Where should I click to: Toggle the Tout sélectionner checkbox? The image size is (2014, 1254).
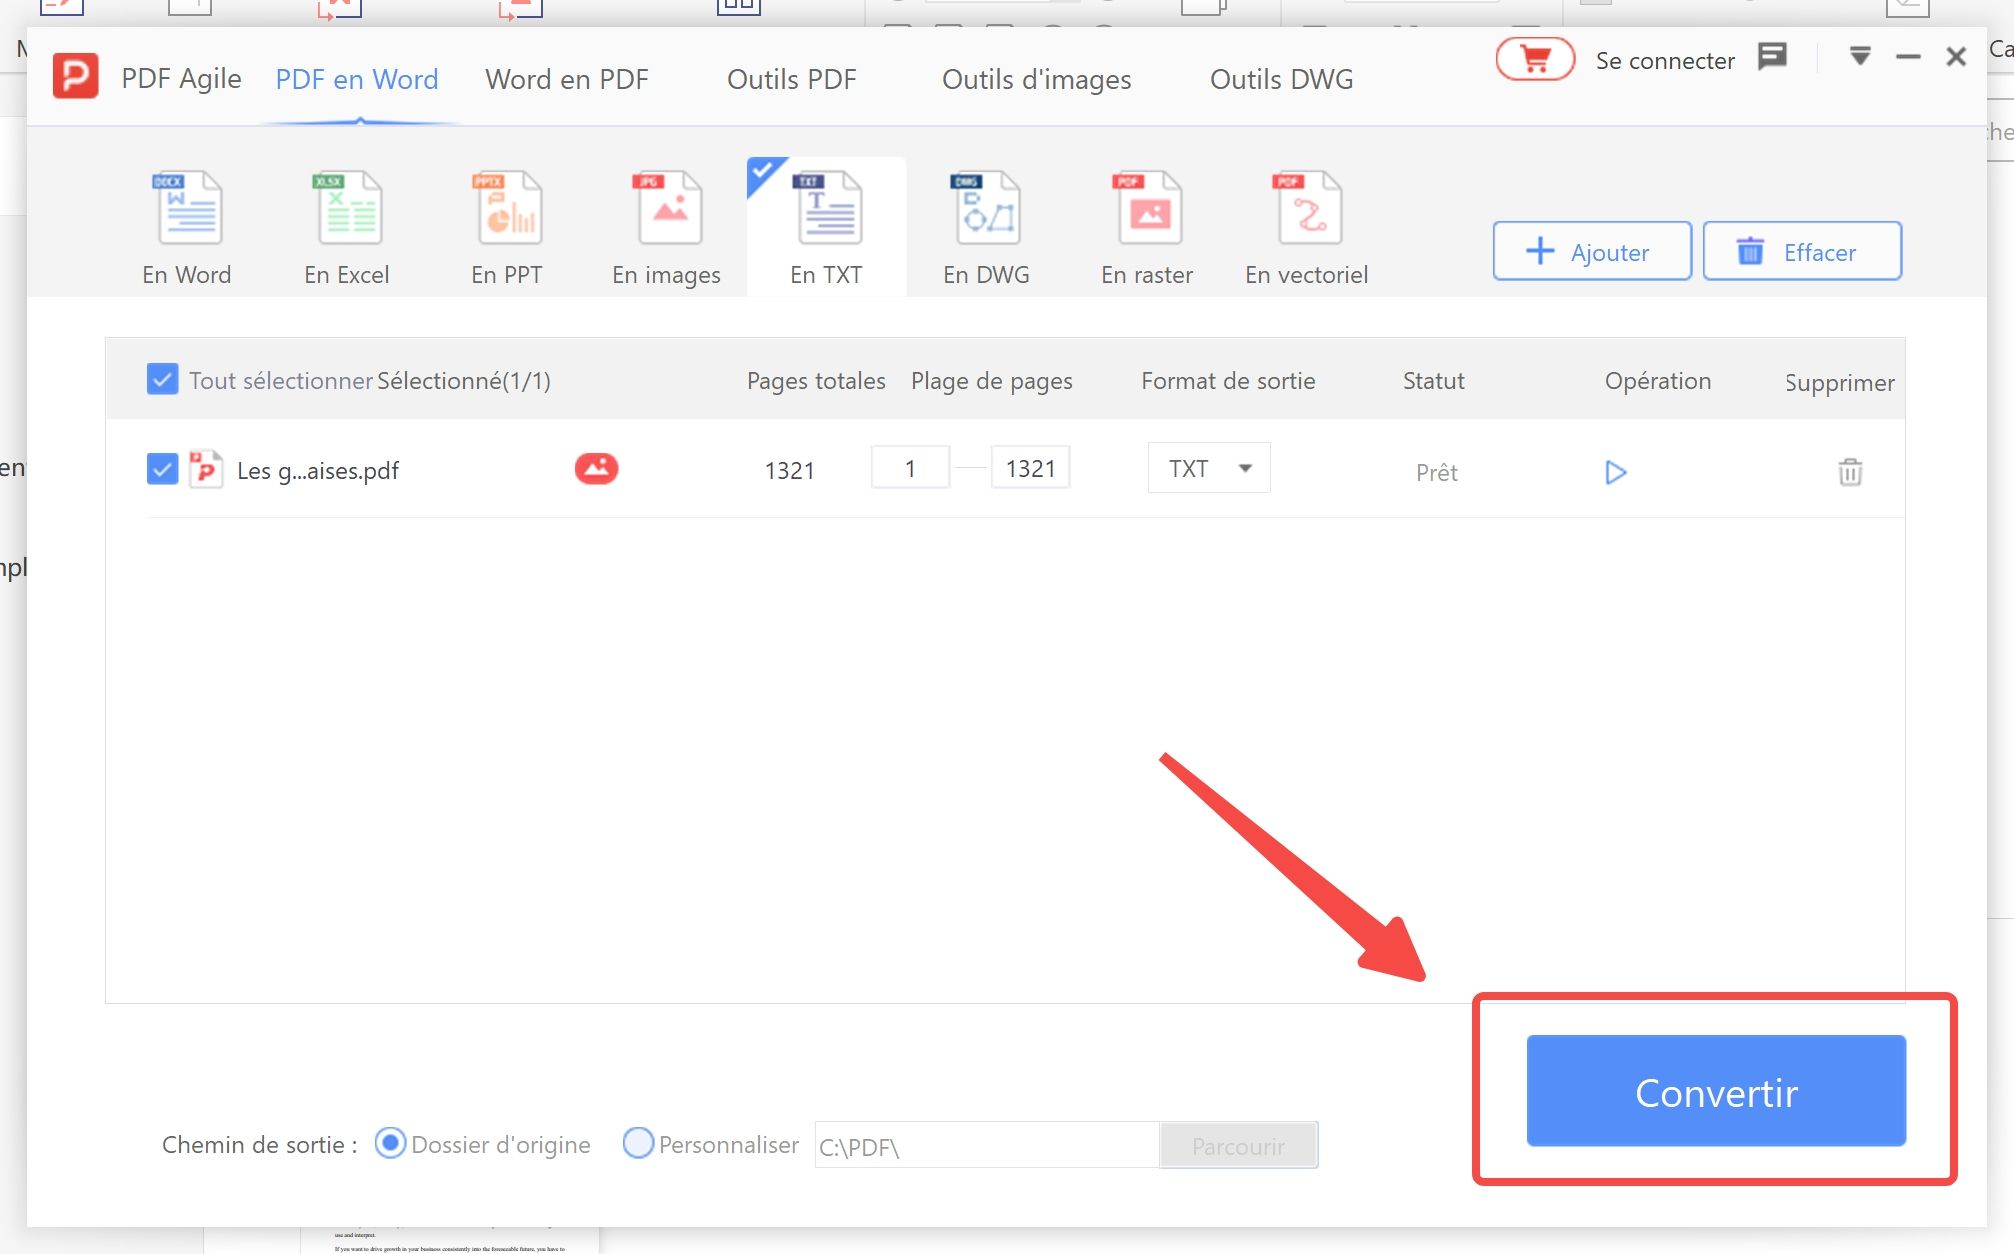162,380
